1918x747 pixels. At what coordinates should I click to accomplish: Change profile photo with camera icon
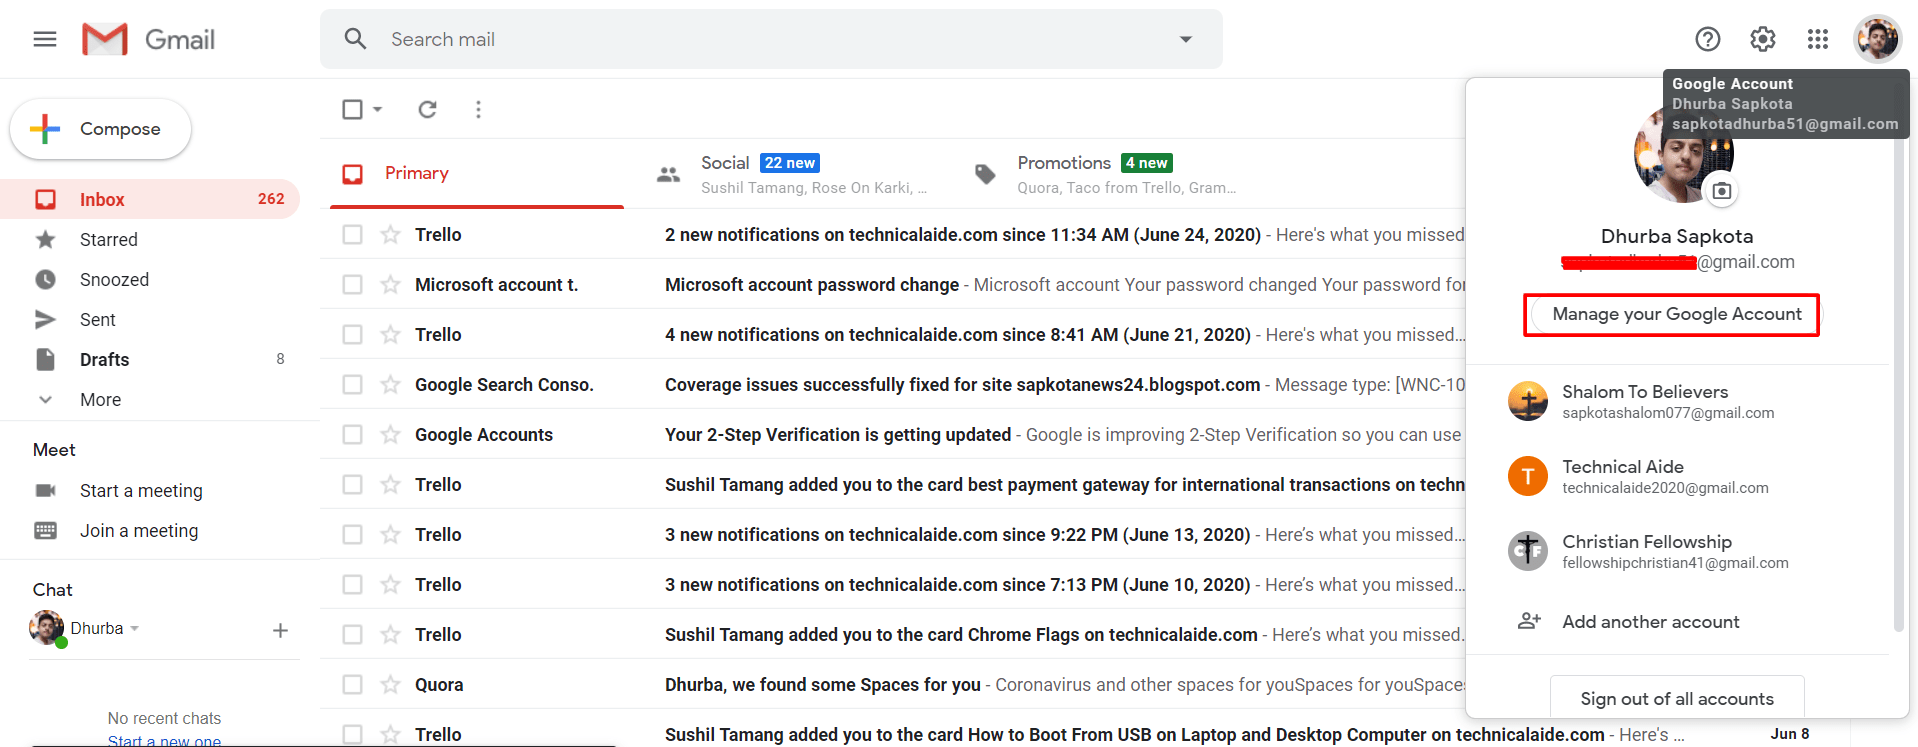pos(1721,190)
